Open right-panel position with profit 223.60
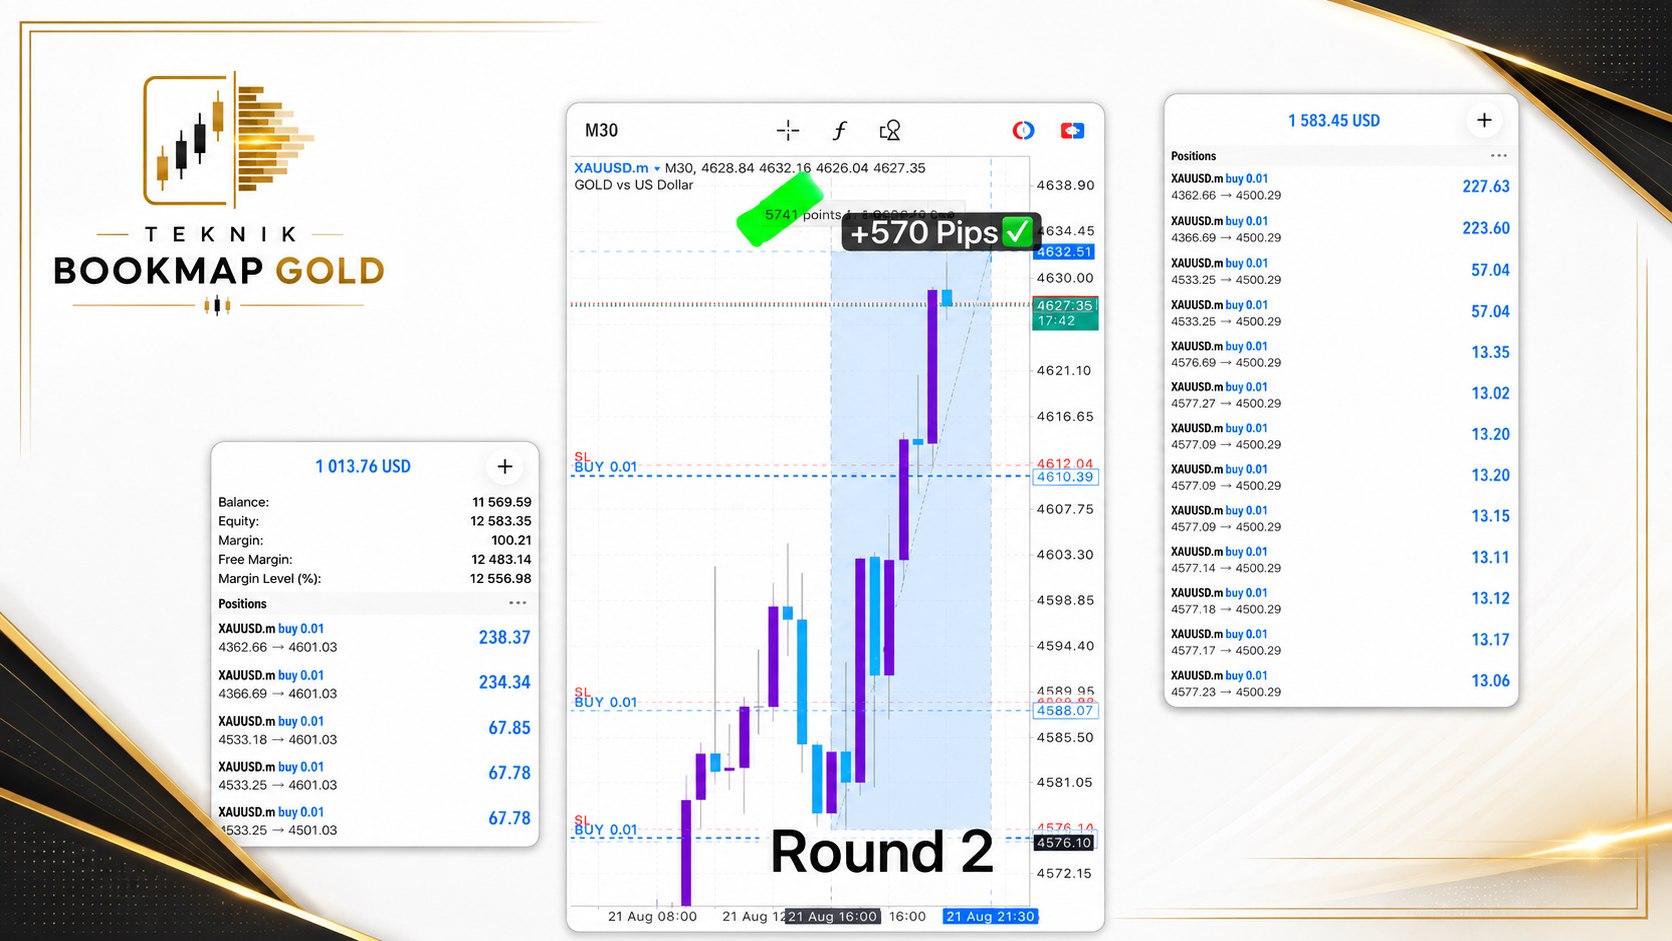Viewport: 1672px width, 941px height. (1340, 229)
